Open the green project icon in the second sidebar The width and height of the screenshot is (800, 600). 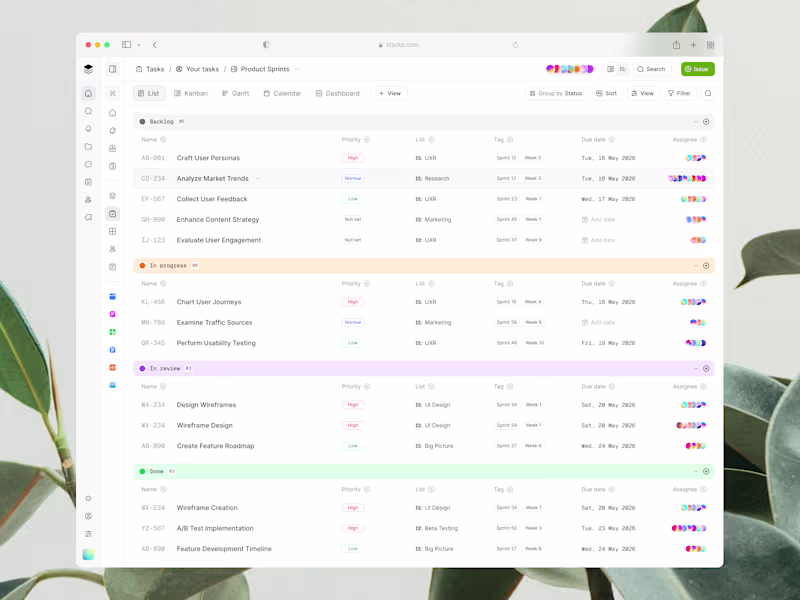113,332
